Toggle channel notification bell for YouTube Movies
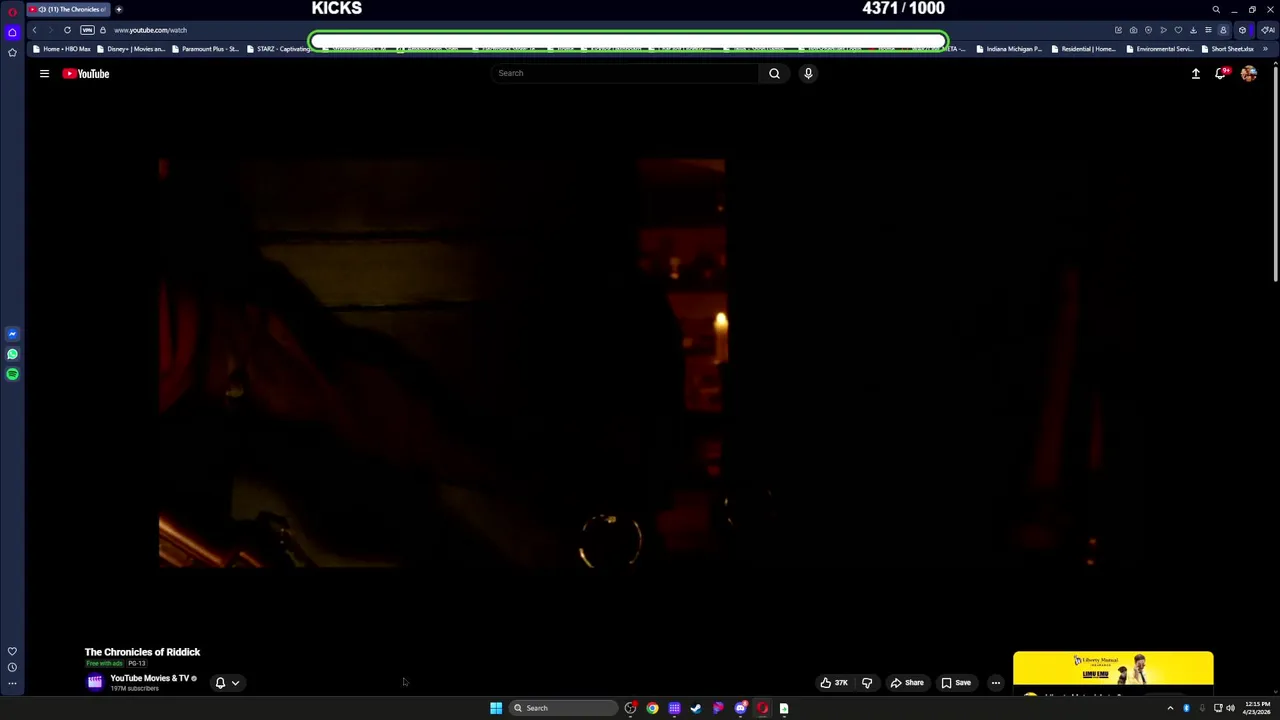This screenshot has height=720, width=1280. 220,683
